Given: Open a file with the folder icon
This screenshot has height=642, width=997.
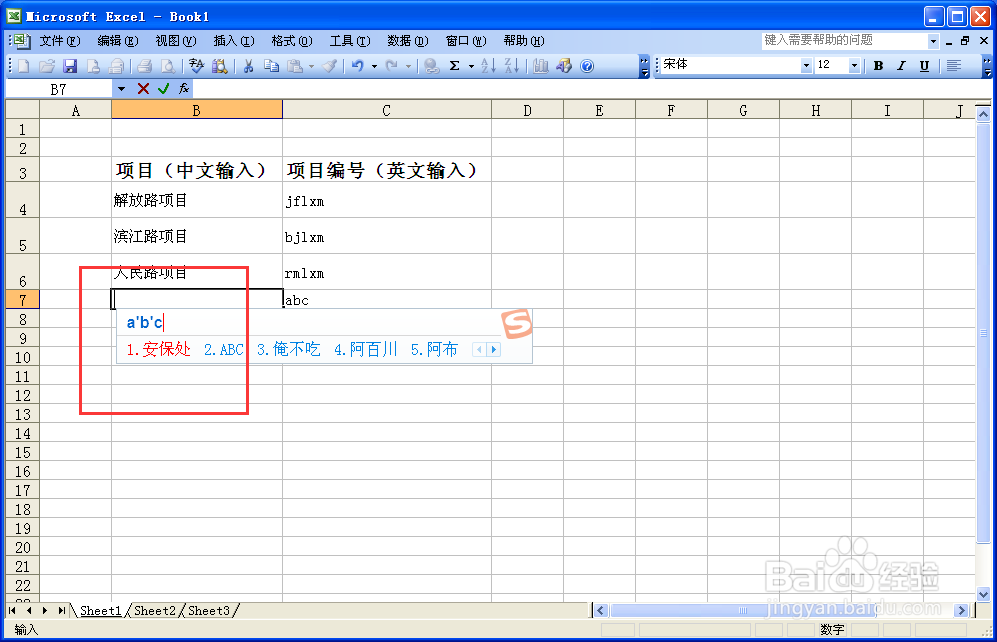Looking at the screenshot, I should pos(47,66).
